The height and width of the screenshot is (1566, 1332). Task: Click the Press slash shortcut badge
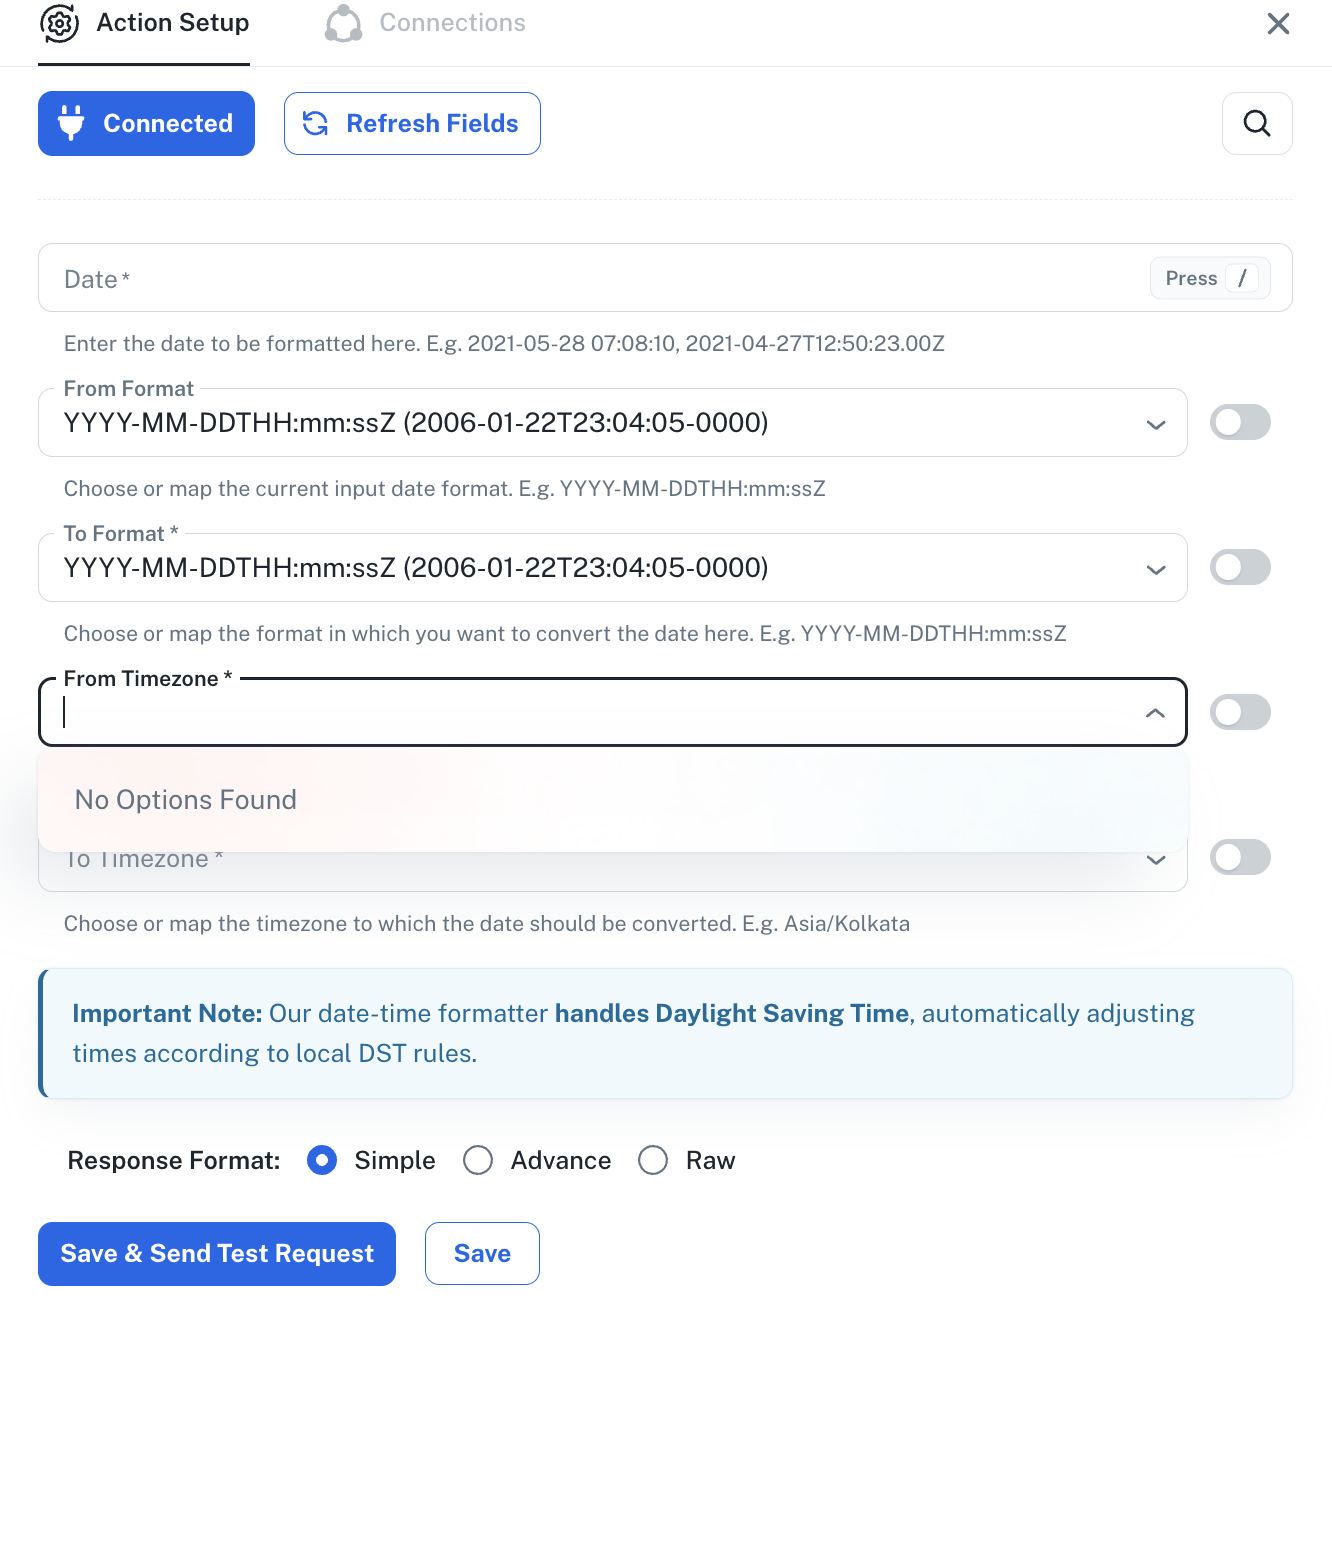[1210, 278]
